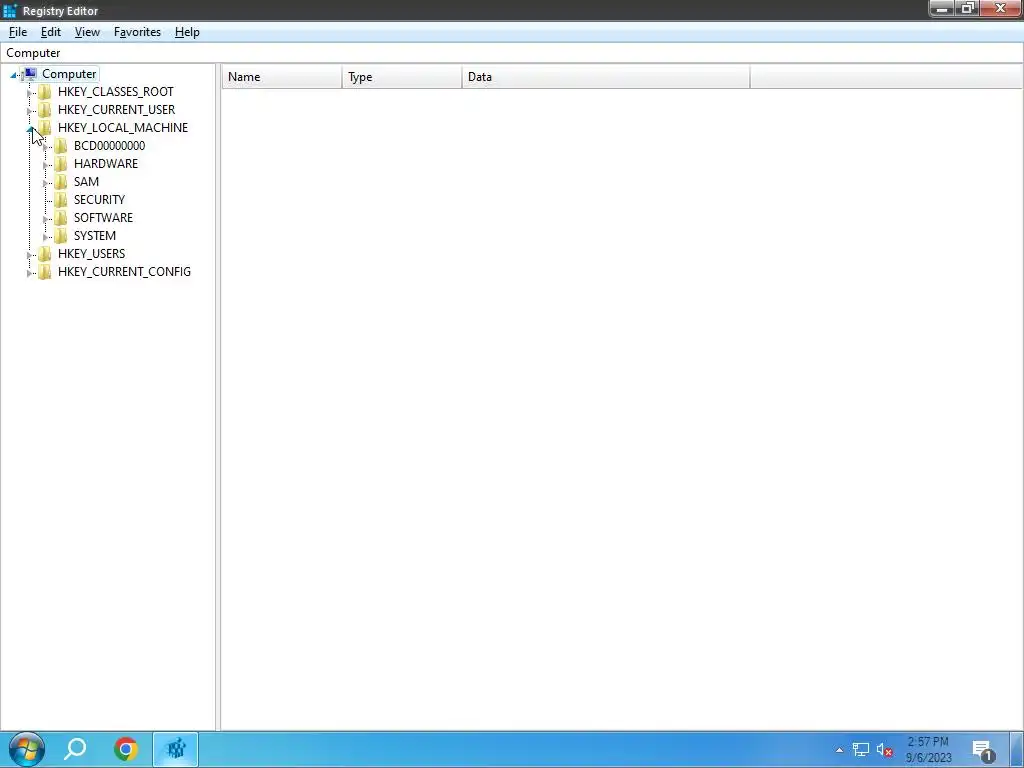Click the Type column header
This screenshot has height=768, width=1024.
[402, 77]
